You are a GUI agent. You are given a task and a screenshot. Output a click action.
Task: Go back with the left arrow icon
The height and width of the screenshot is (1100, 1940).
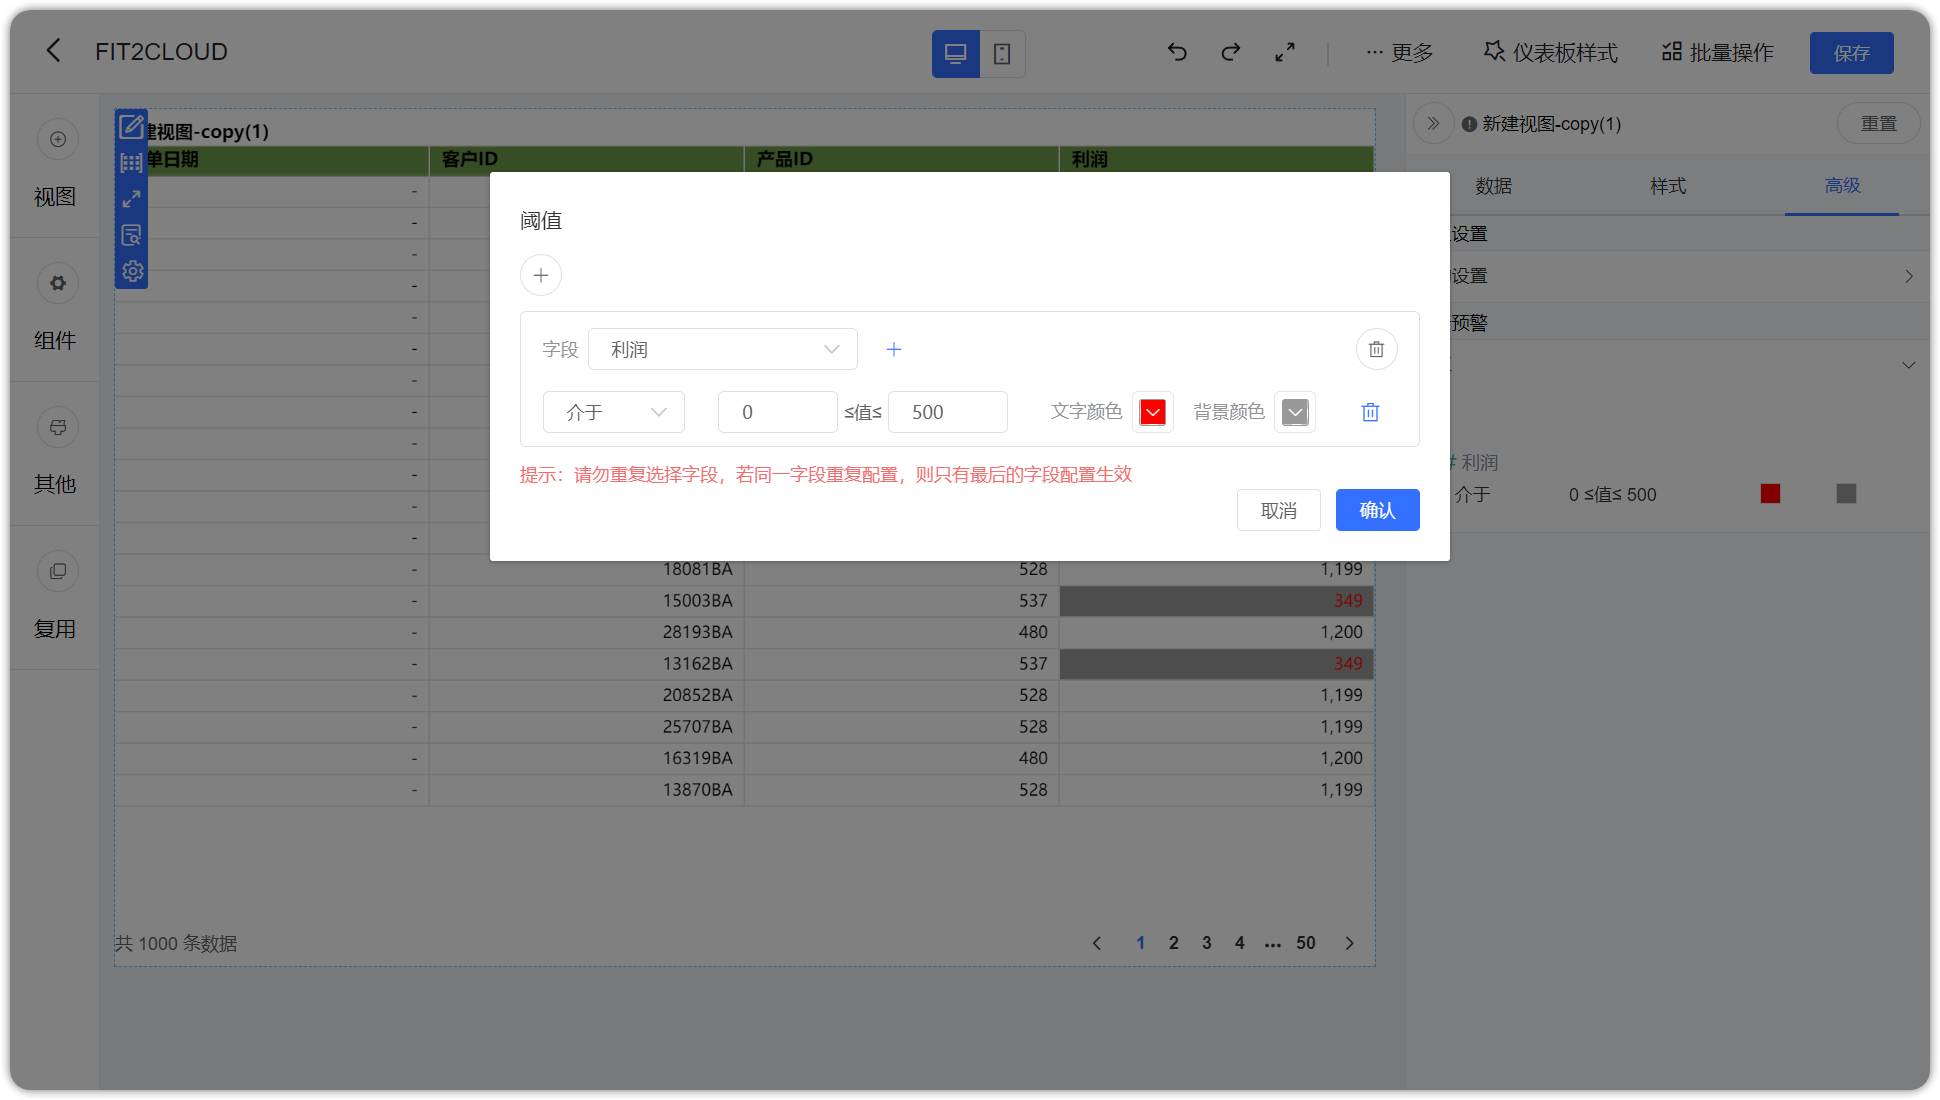point(54,51)
